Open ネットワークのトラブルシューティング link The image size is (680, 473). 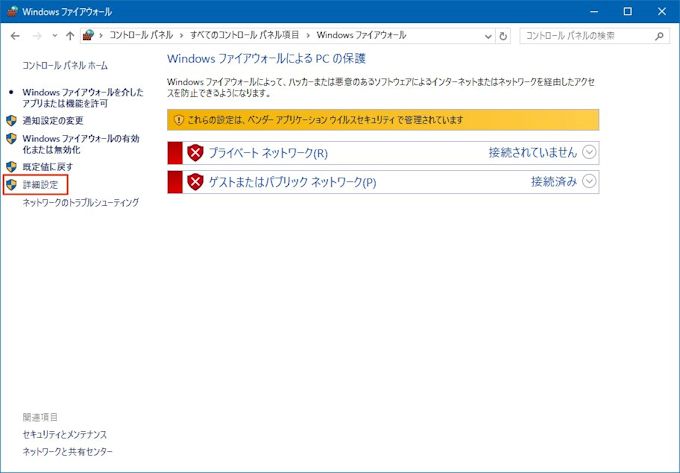[x=81, y=202]
